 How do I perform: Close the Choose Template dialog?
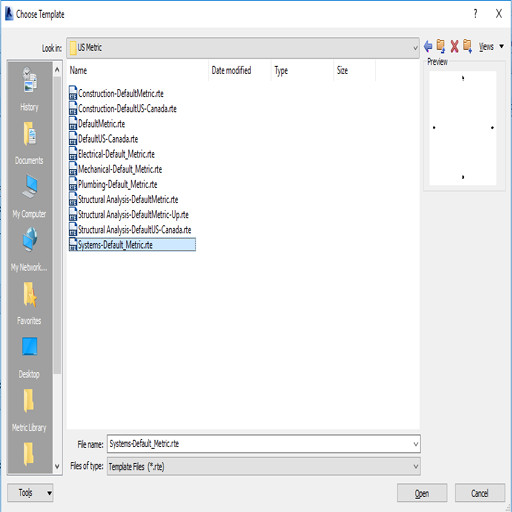coord(499,14)
